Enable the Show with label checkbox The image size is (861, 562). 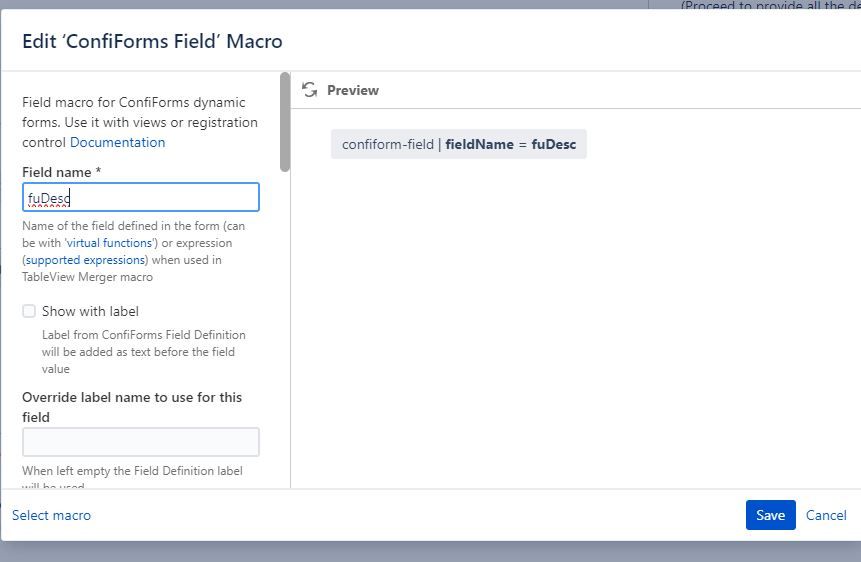[x=29, y=311]
